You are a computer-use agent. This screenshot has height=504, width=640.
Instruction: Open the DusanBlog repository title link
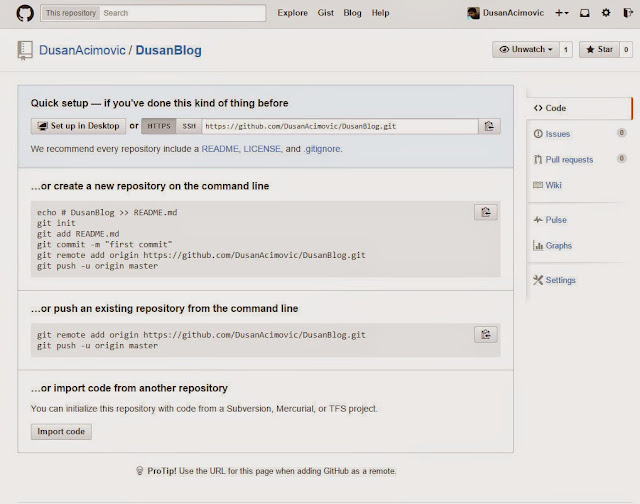[x=169, y=50]
